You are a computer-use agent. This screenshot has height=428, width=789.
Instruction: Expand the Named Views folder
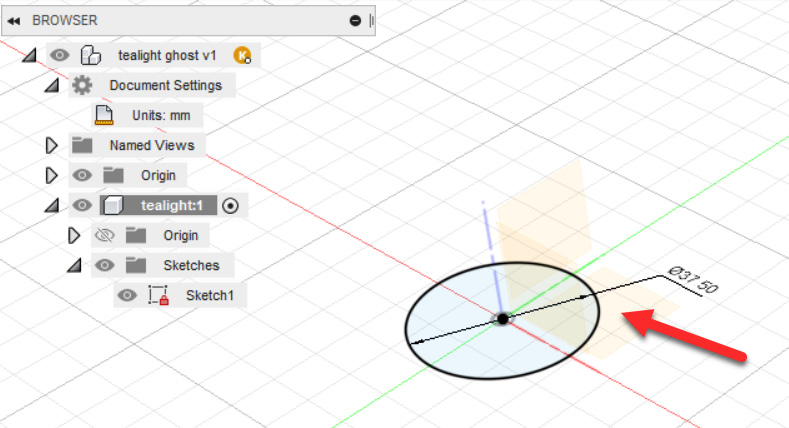[51, 145]
